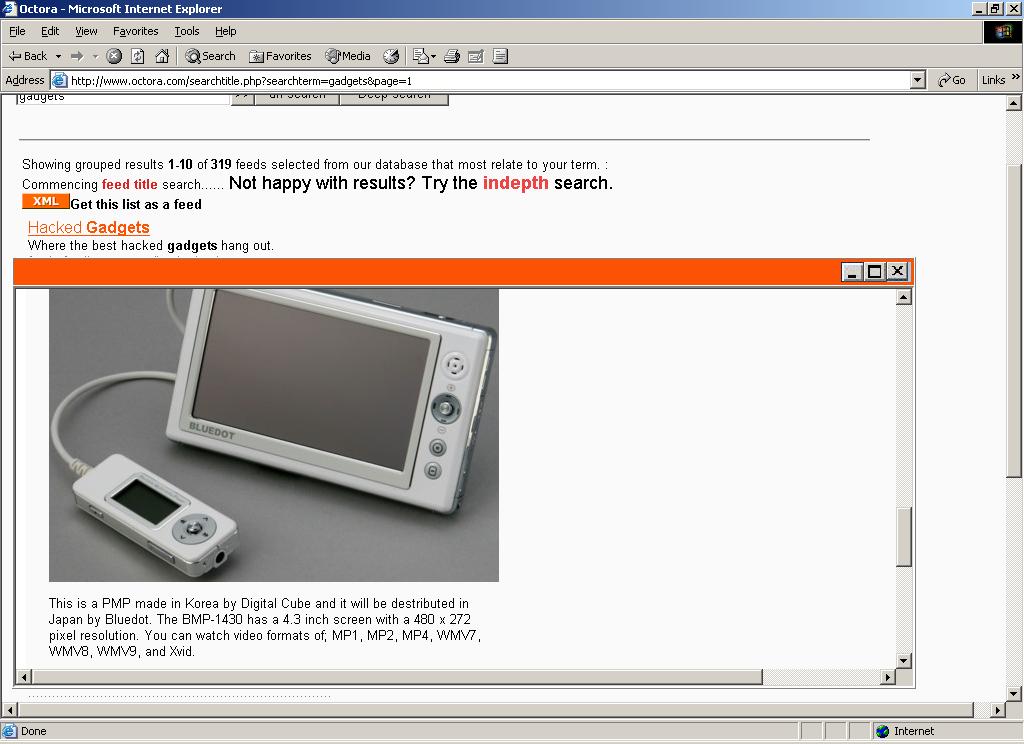Open Tools menu
The height and width of the screenshot is (744, 1024).
click(187, 31)
